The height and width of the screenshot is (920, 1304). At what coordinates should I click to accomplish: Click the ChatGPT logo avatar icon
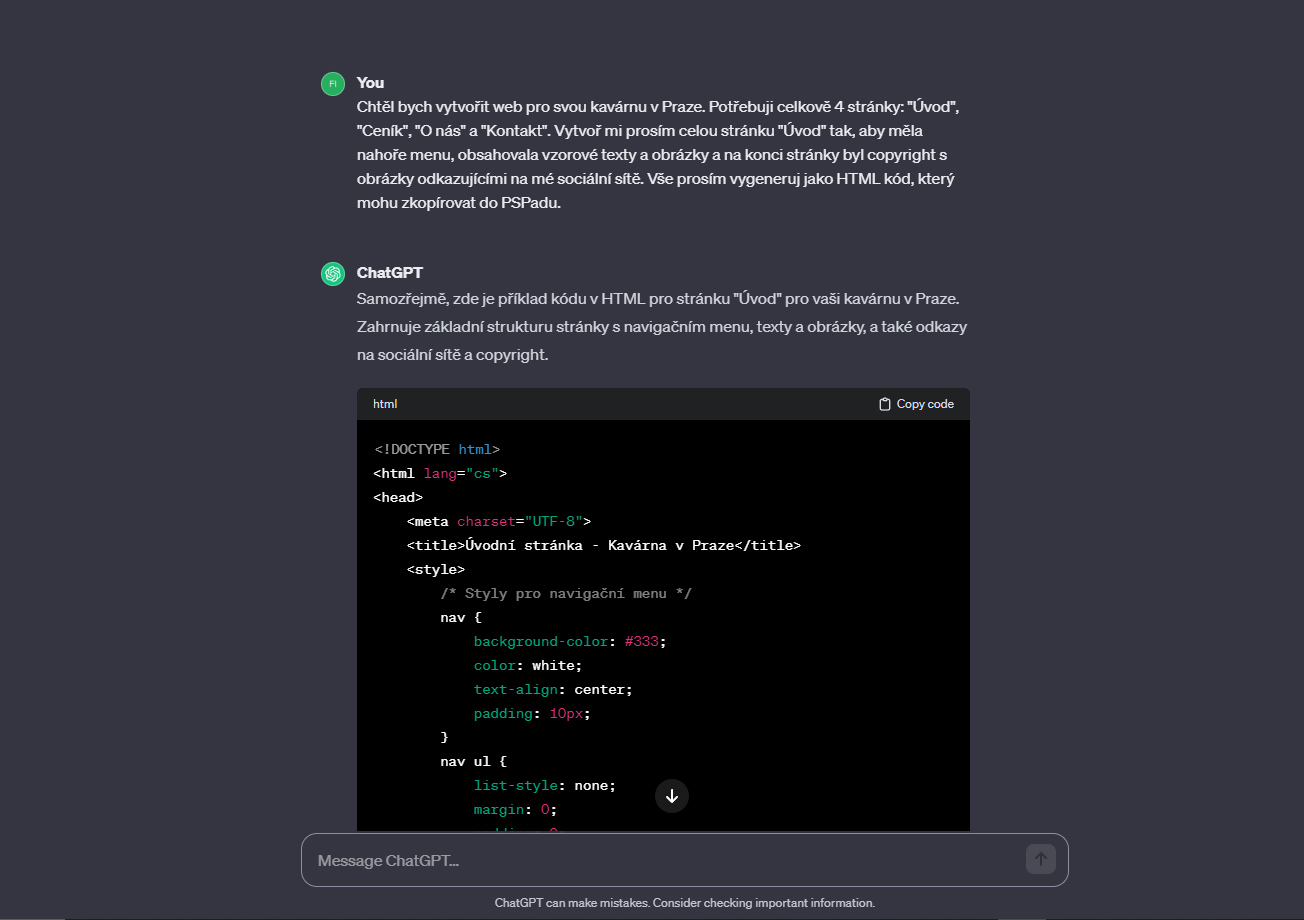tap(333, 274)
